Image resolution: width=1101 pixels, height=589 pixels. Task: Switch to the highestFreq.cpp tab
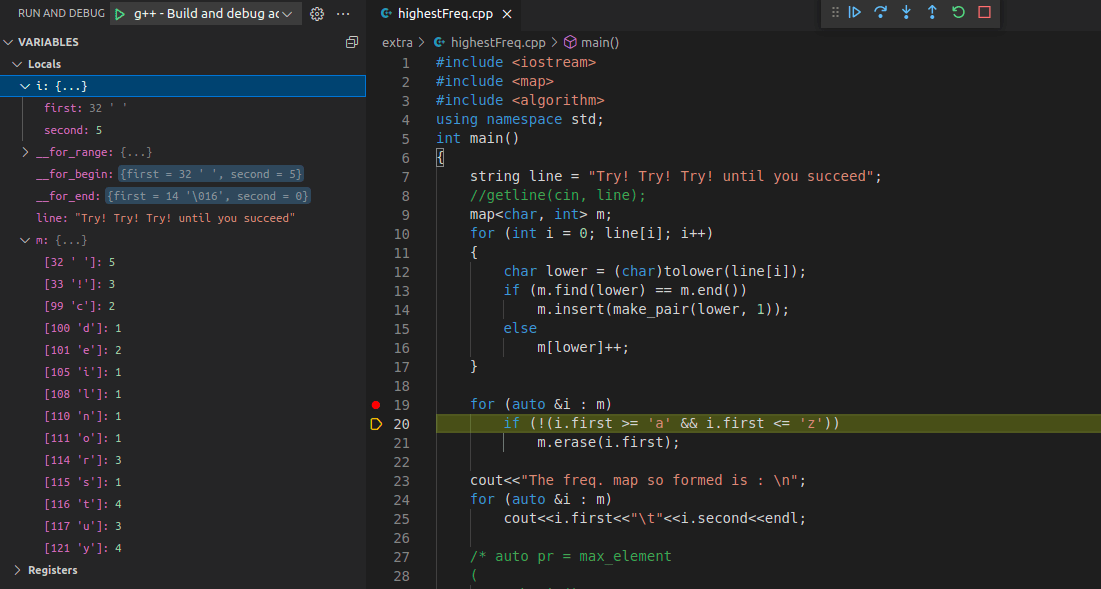point(441,15)
